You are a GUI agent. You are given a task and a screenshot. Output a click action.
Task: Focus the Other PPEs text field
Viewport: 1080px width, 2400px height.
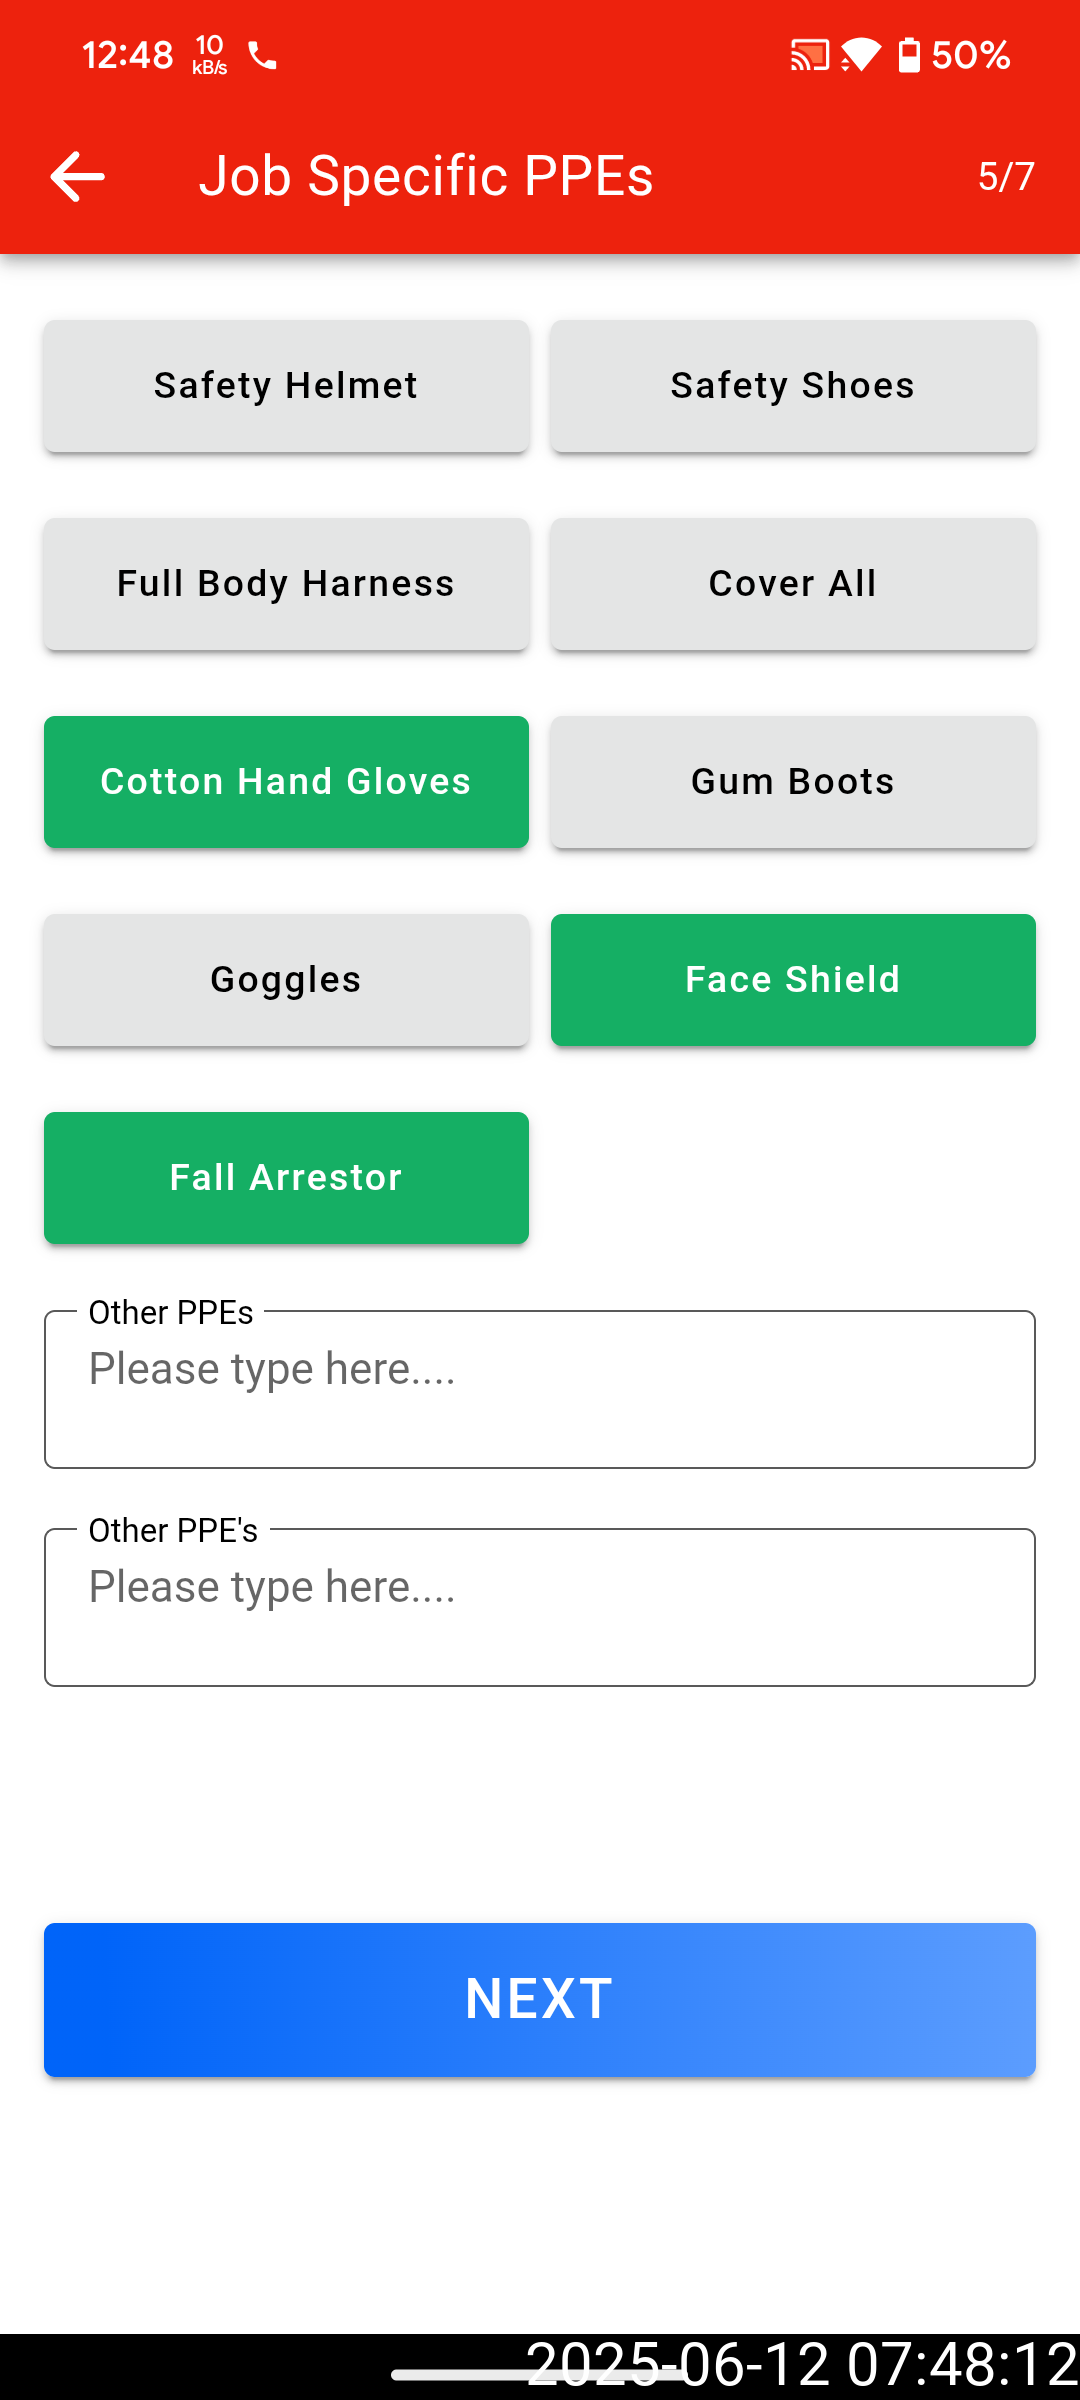pos(540,1390)
